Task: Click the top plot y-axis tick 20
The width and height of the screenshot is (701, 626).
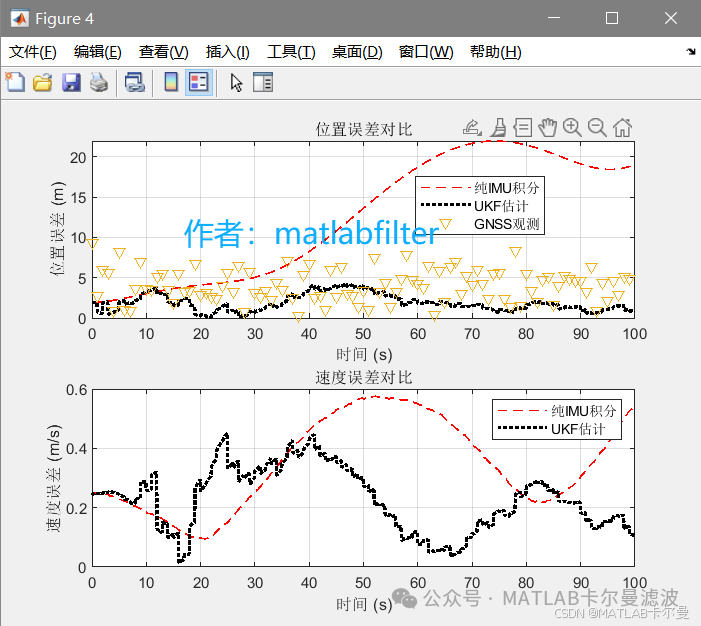Action: tap(78, 157)
